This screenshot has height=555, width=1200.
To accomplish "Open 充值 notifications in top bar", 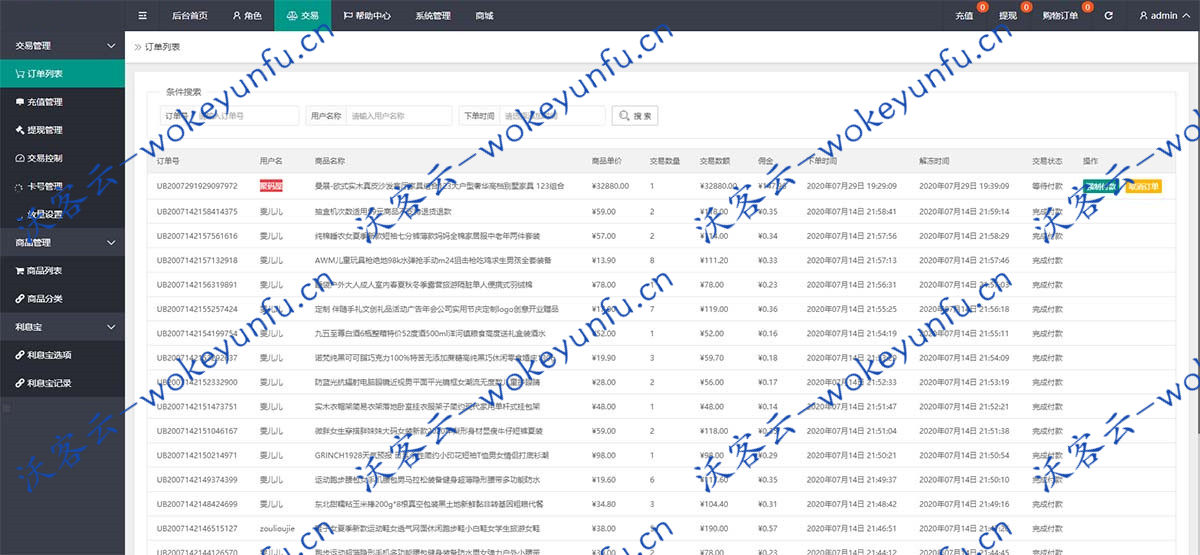I will pyautogui.click(x=964, y=16).
